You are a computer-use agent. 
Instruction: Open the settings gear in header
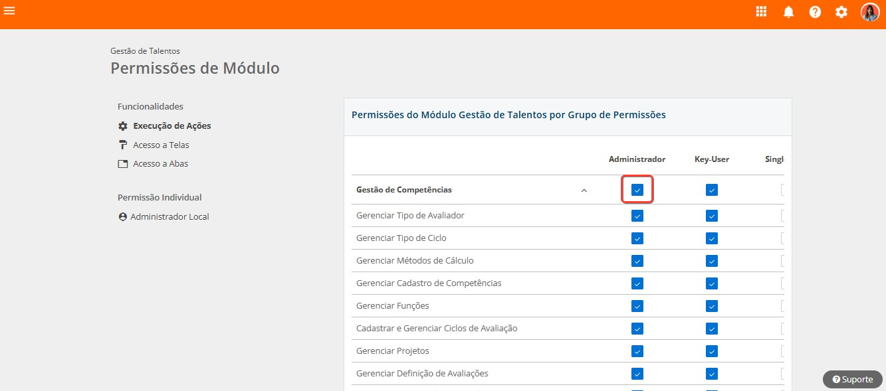841,12
